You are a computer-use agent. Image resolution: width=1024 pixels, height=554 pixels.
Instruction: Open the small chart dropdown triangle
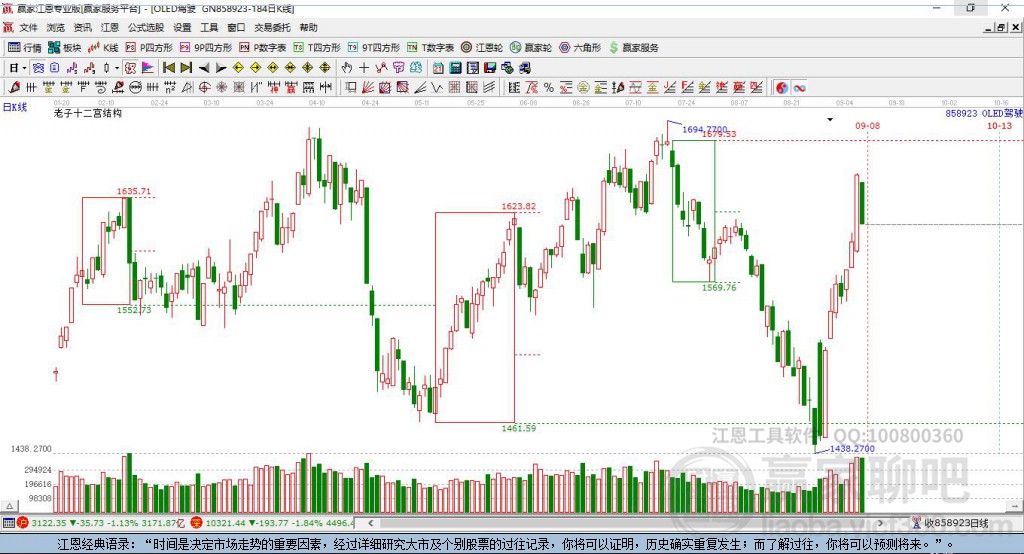(830, 120)
